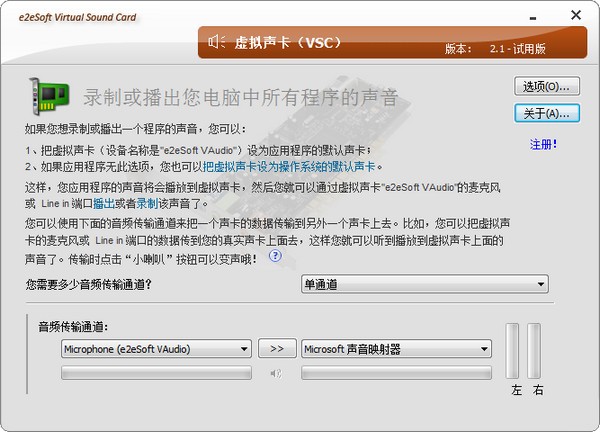Click the 录制 recording link
The height and width of the screenshot is (432, 600).
pos(148,203)
